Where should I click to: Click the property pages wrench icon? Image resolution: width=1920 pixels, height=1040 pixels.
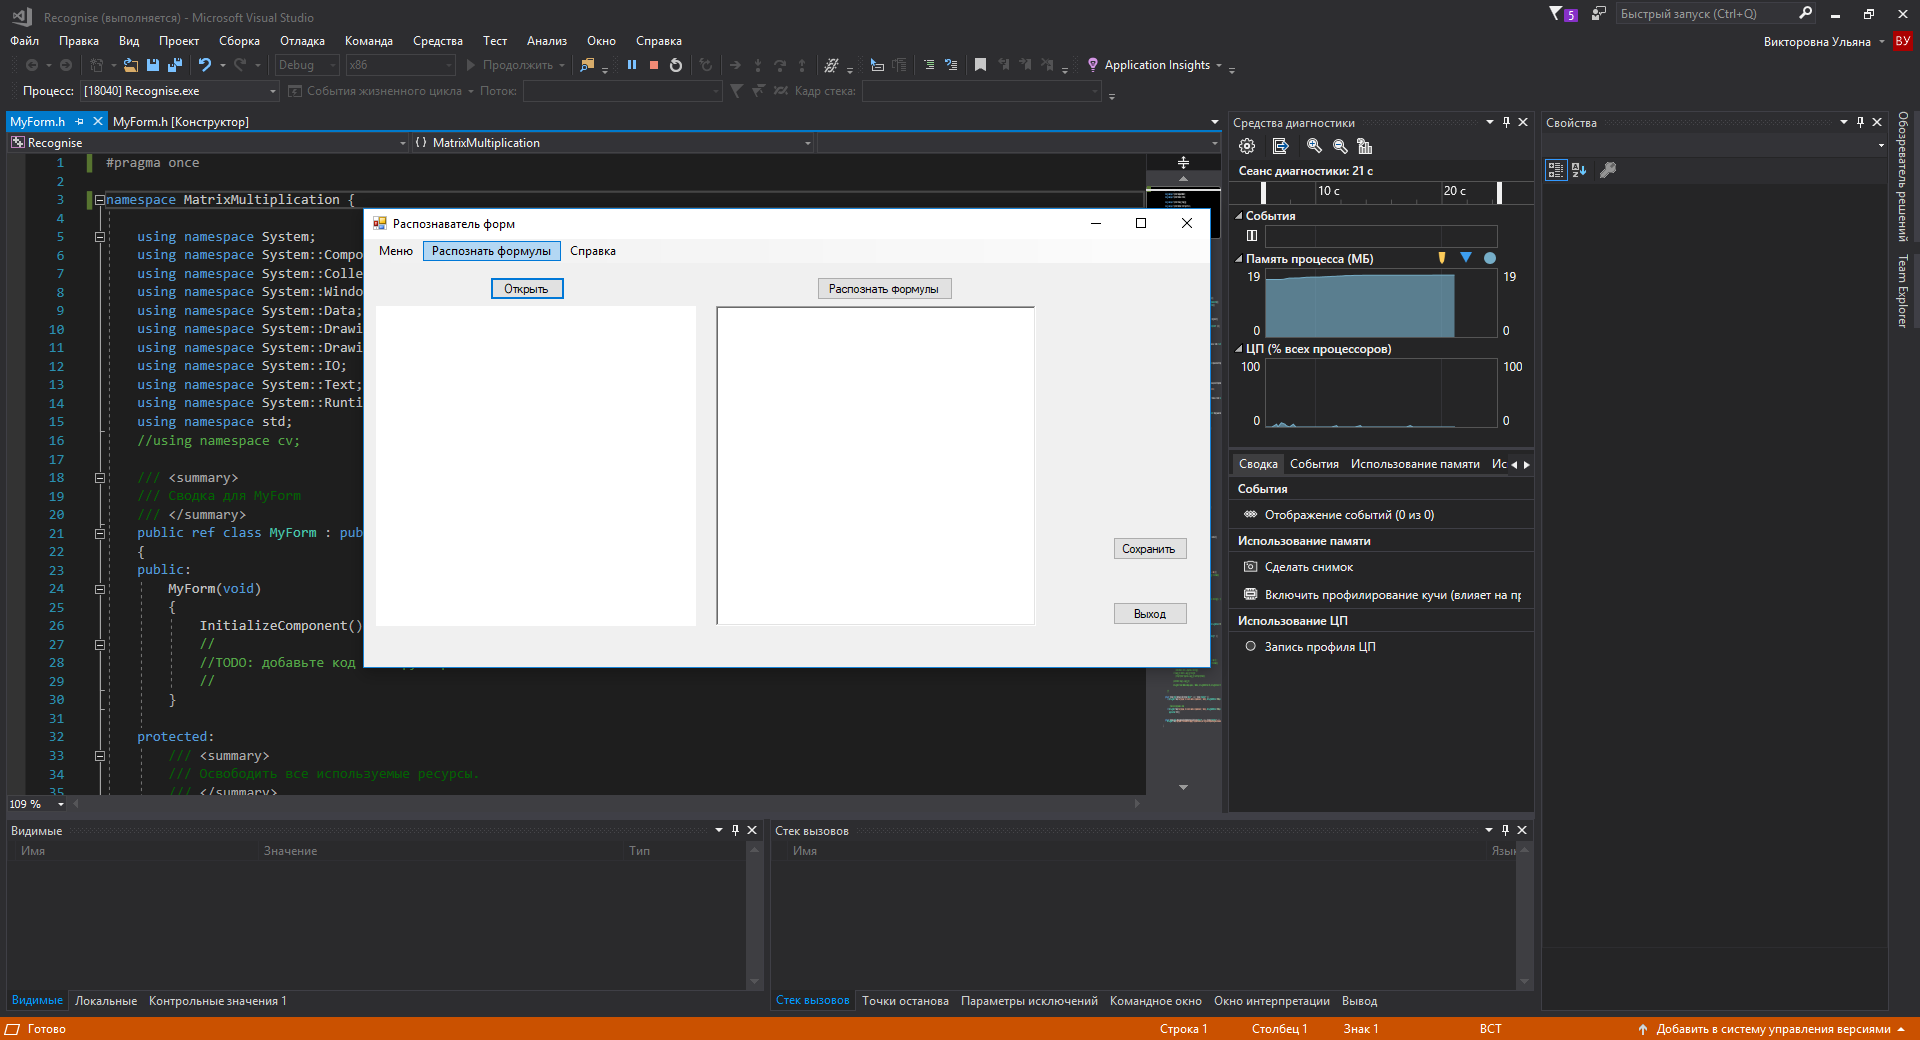(x=1608, y=170)
